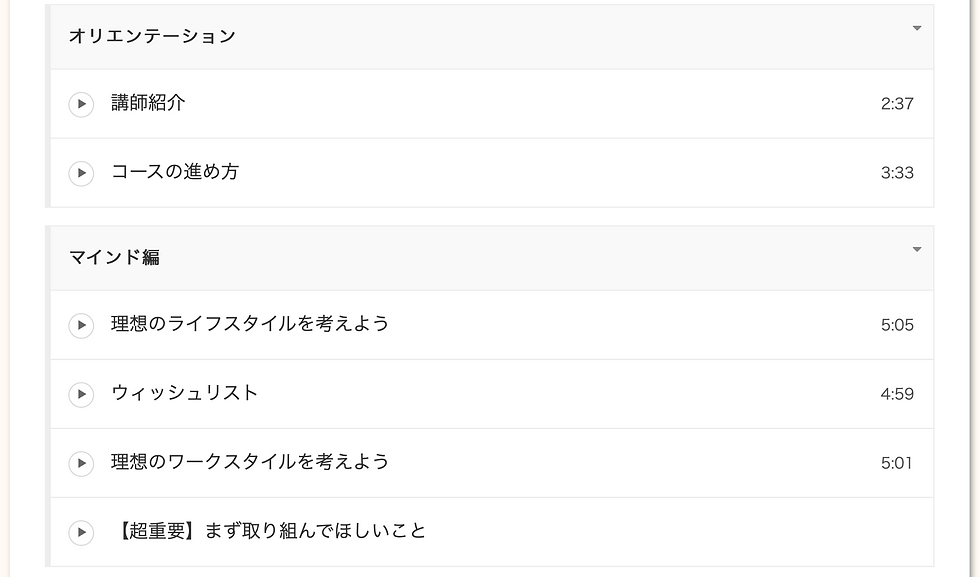Play the 講師紹介 lesson video
Screen dimensions: 980x577
(x=81, y=104)
